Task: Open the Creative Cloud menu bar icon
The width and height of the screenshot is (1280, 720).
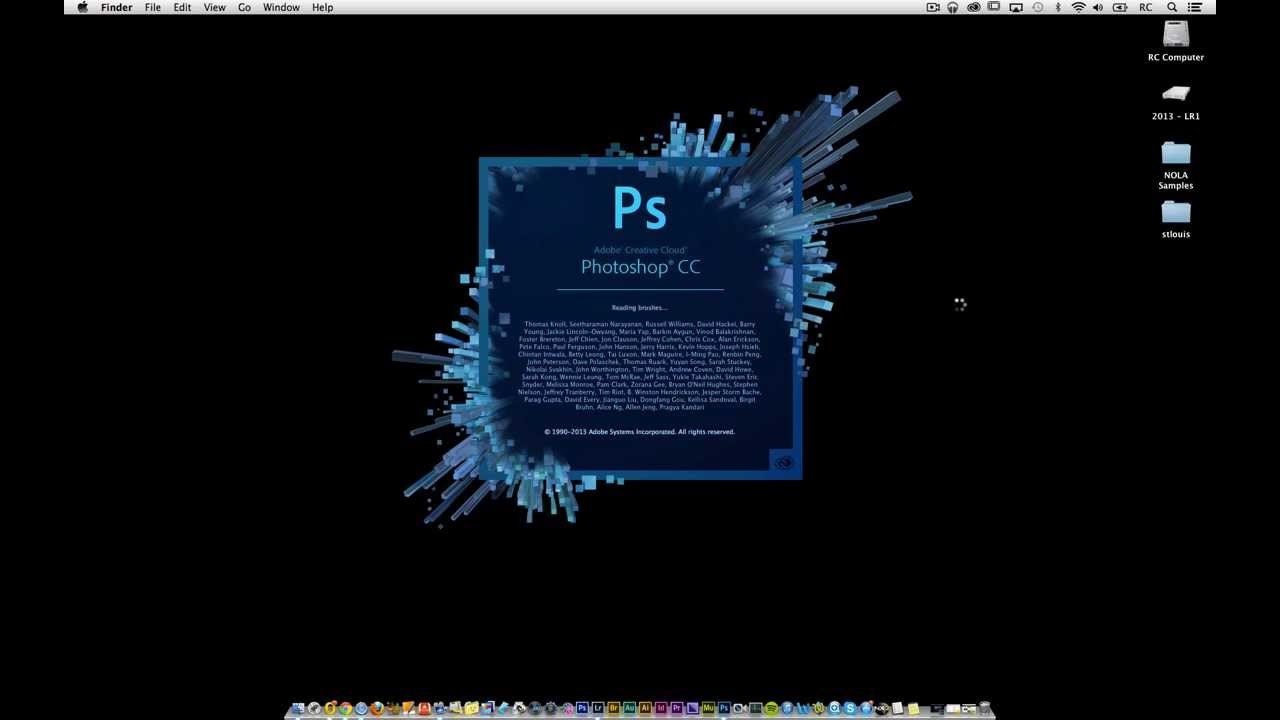Action: pyautogui.click(x=974, y=7)
